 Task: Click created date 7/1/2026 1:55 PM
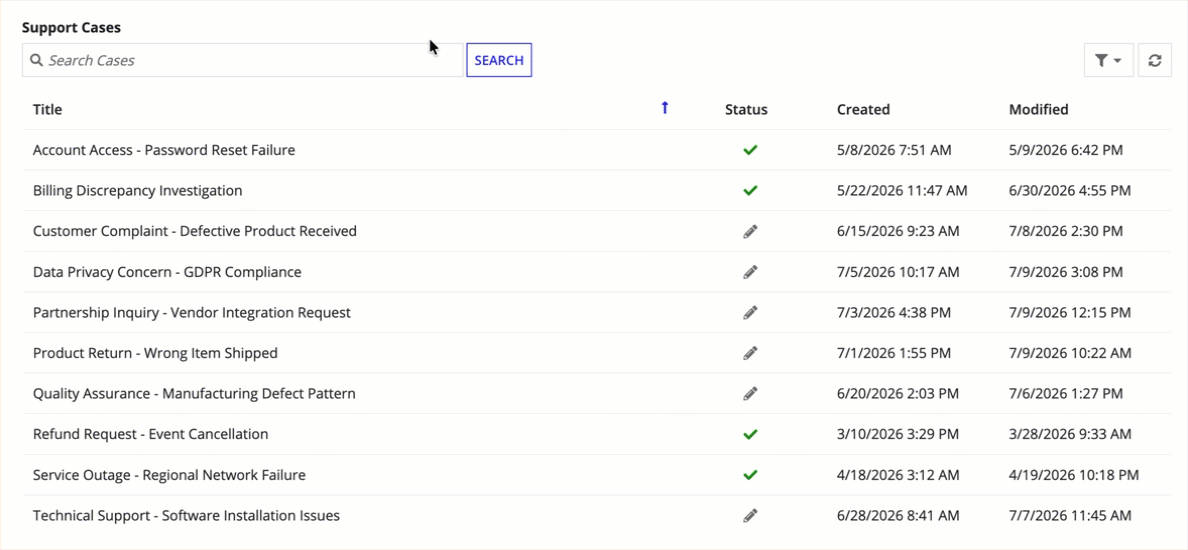[x=893, y=353]
